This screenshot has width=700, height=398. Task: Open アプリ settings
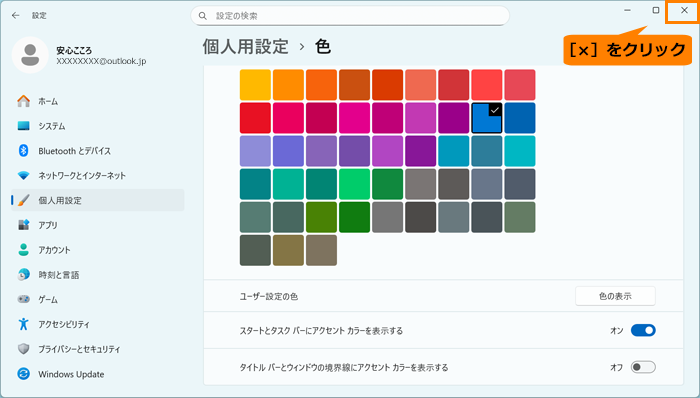click(x=98, y=225)
